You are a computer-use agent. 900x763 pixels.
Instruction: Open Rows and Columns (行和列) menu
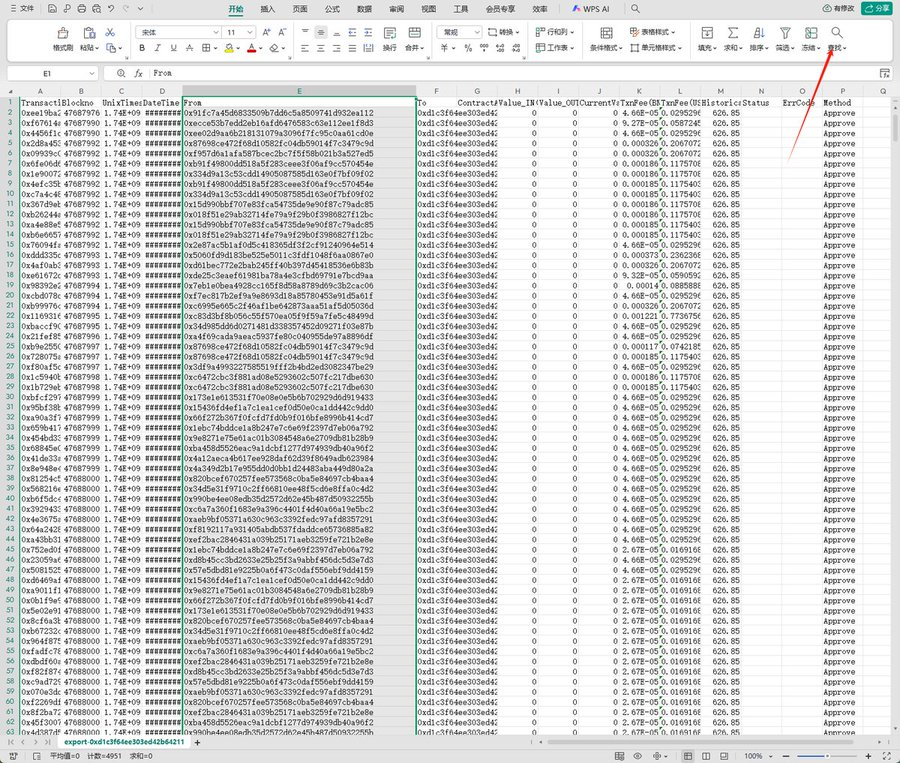[554, 32]
